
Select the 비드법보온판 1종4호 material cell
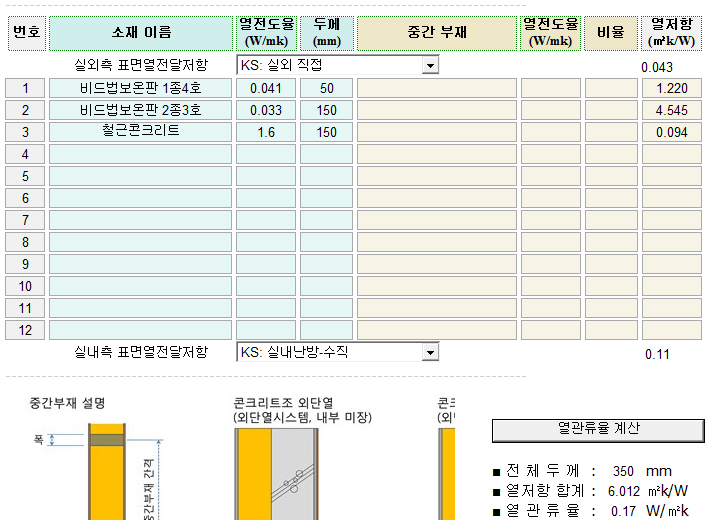click(x=141, y=88)
